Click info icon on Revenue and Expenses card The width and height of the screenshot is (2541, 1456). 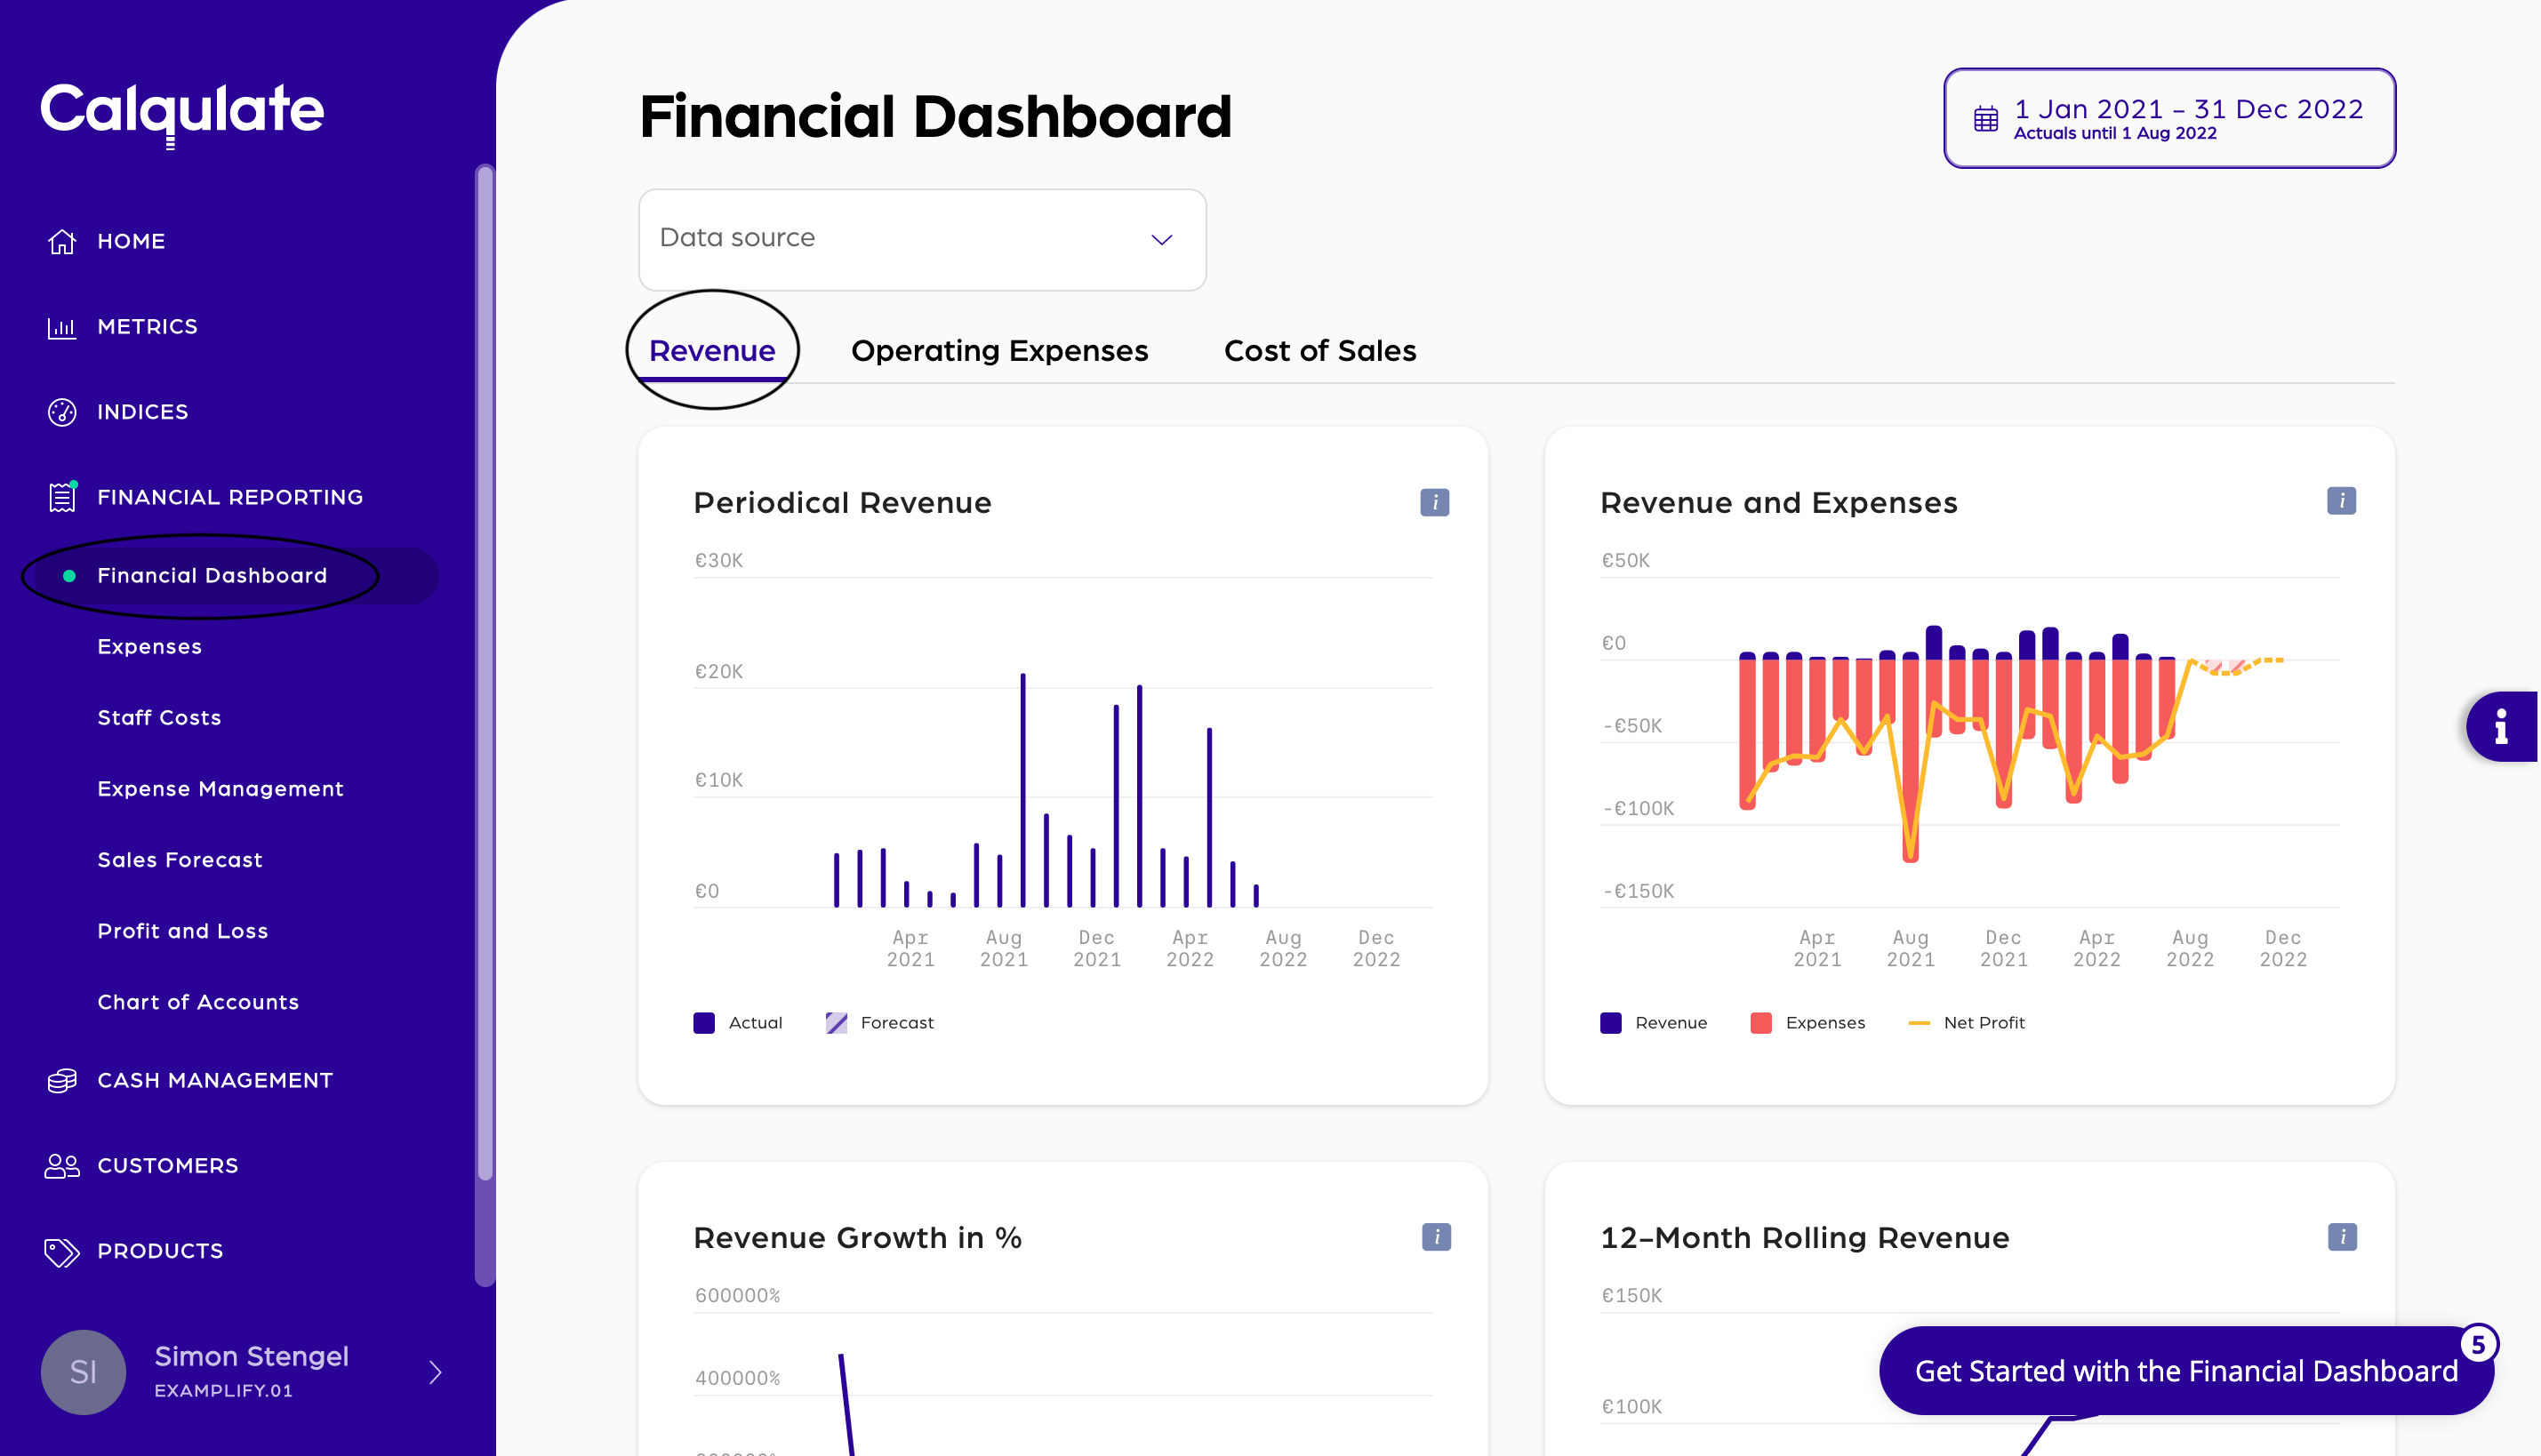tap(2340, 501)
